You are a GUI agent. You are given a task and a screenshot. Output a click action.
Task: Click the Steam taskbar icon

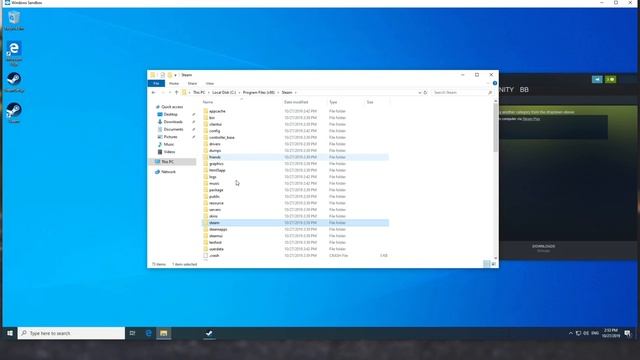(209, 333)
